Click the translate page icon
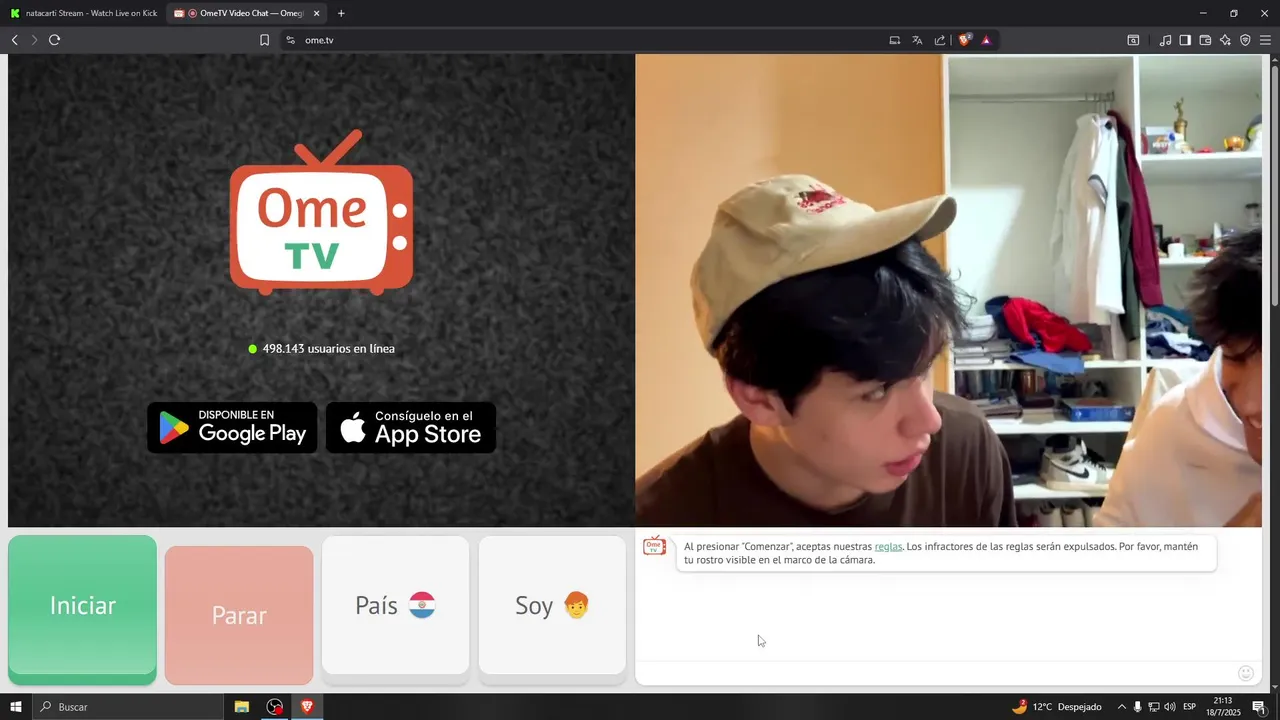 pyautogui.click(x=917, y=40)
